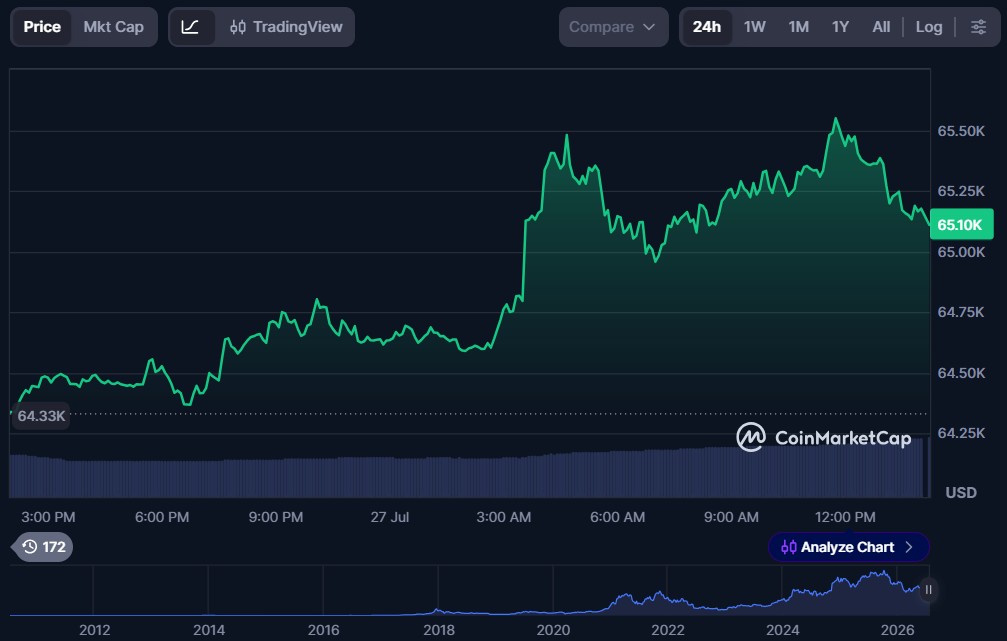Switch to Mkt Cap tab

click(x=114, y=27)
